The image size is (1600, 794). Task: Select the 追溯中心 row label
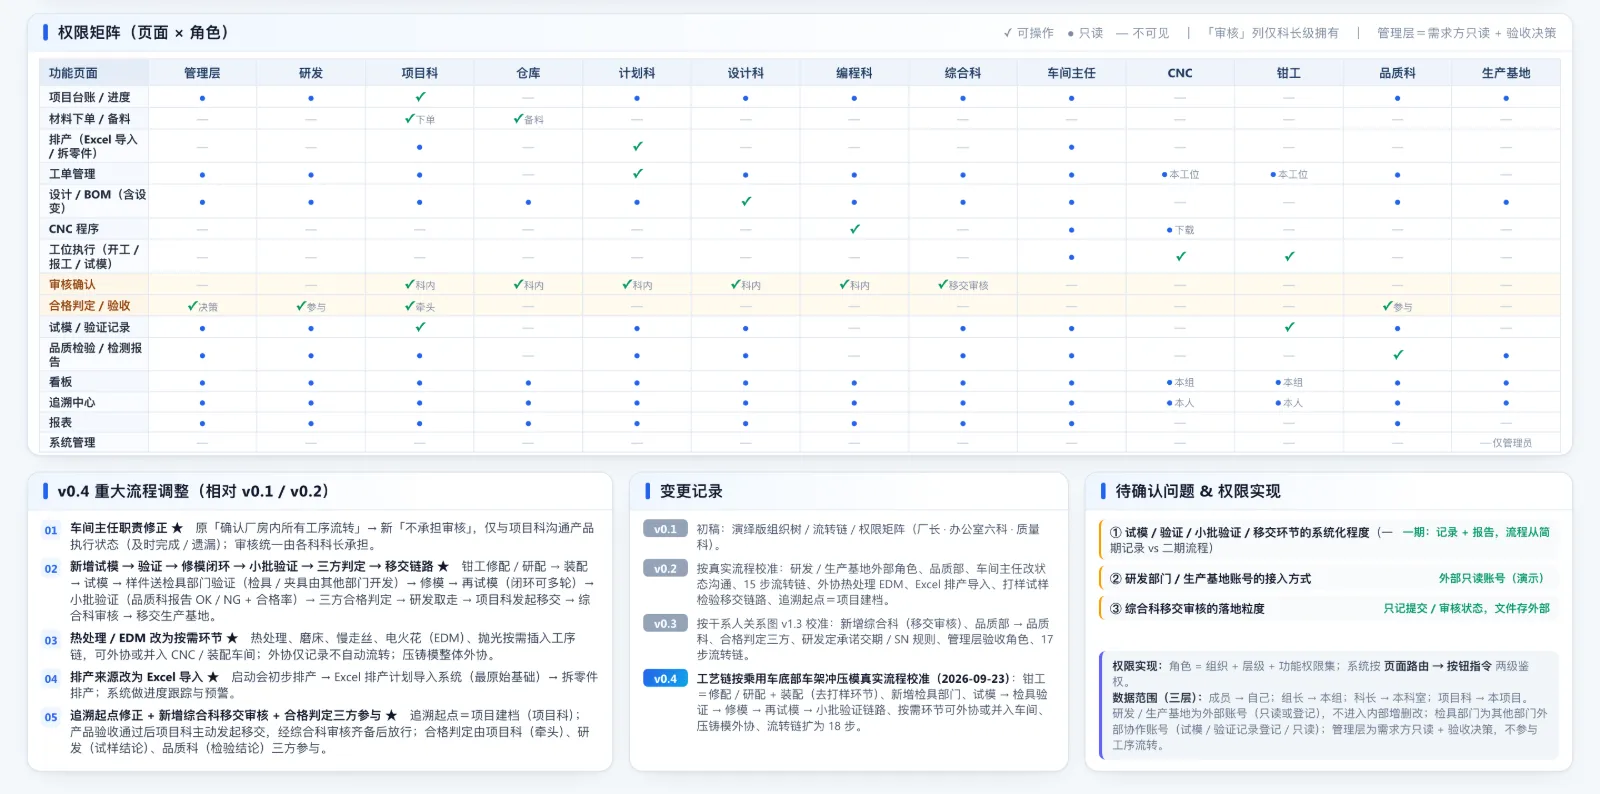pos(72,402)
